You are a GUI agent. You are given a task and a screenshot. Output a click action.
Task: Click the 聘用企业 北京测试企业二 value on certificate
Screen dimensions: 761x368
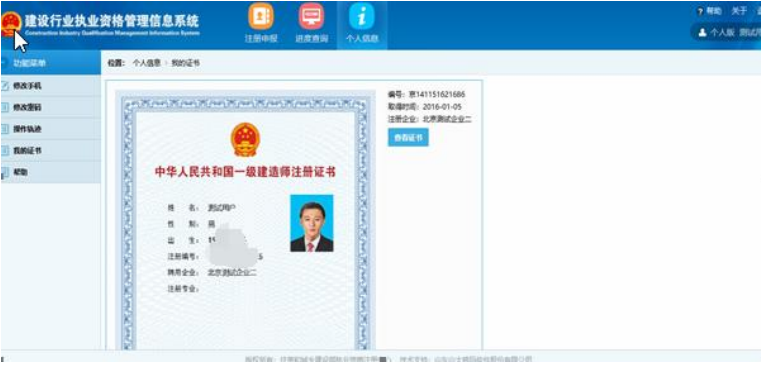pyautogui.click(x=232, y=273)
